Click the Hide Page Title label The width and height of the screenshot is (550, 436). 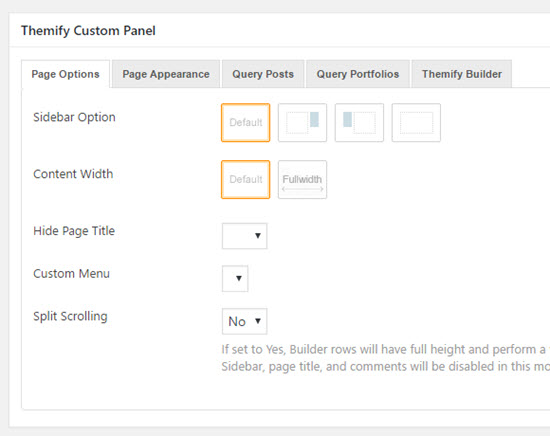[74, 231]
